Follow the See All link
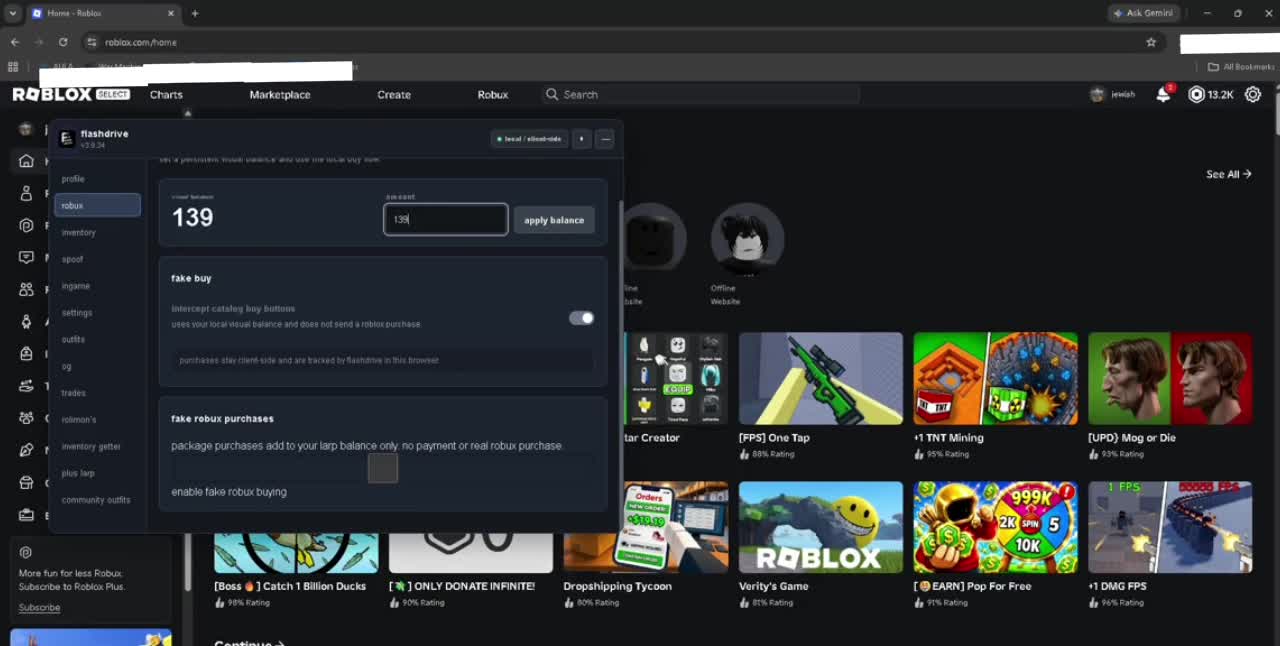The image size is (1280, 646). coord(1229,174)
